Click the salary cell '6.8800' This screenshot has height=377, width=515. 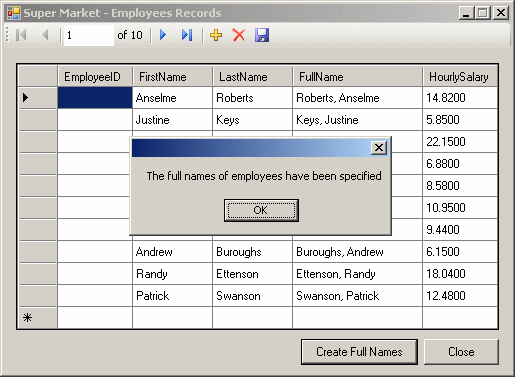coord(460,164)
